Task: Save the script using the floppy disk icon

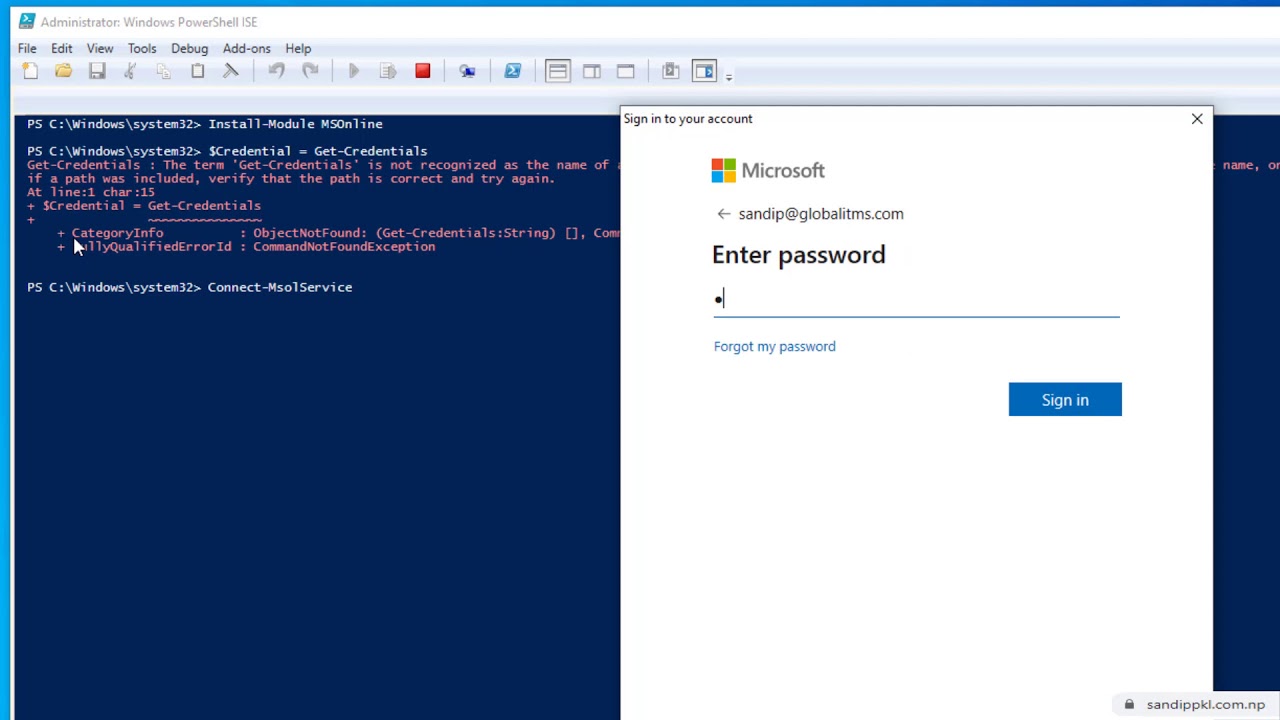Action: [x=97, y=71]
